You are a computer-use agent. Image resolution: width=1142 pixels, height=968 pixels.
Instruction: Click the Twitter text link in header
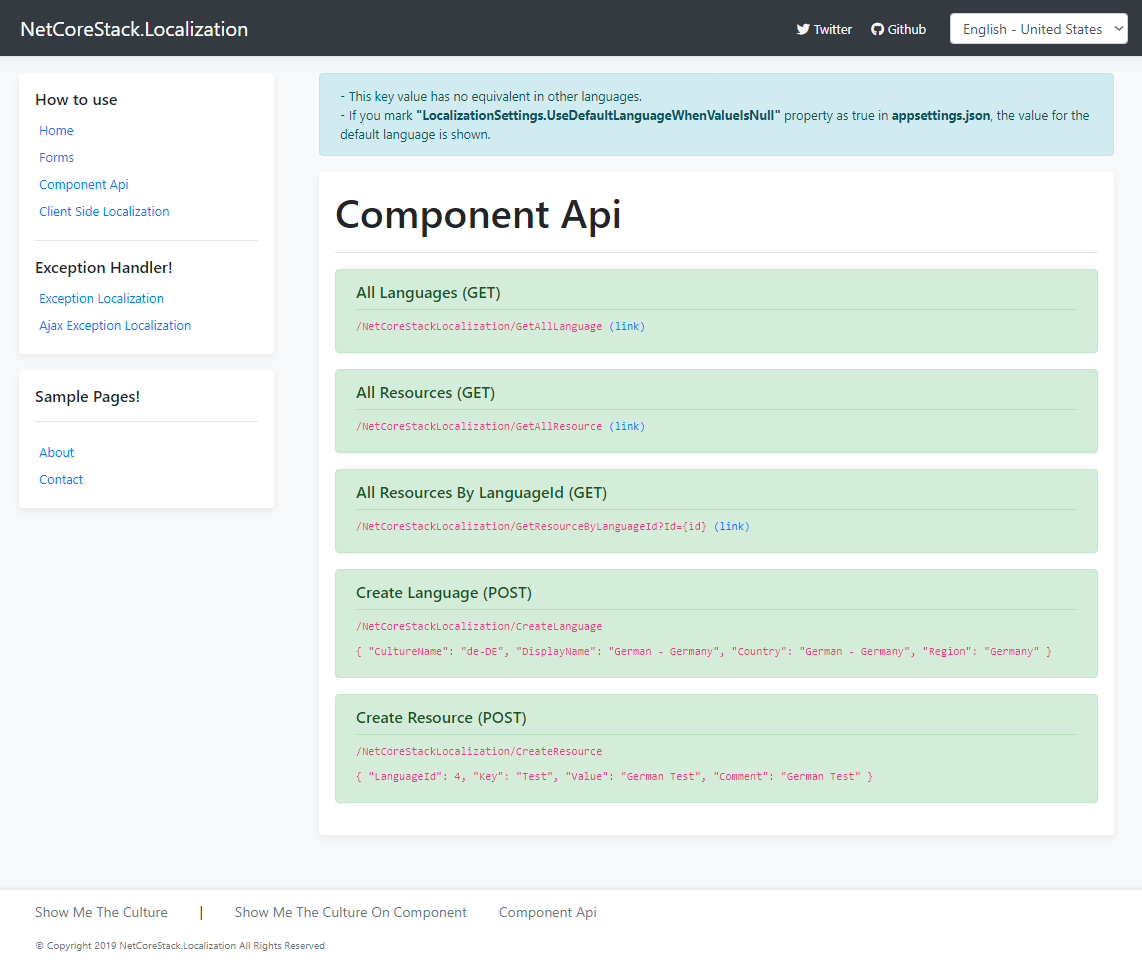click(x=832, y=30)
